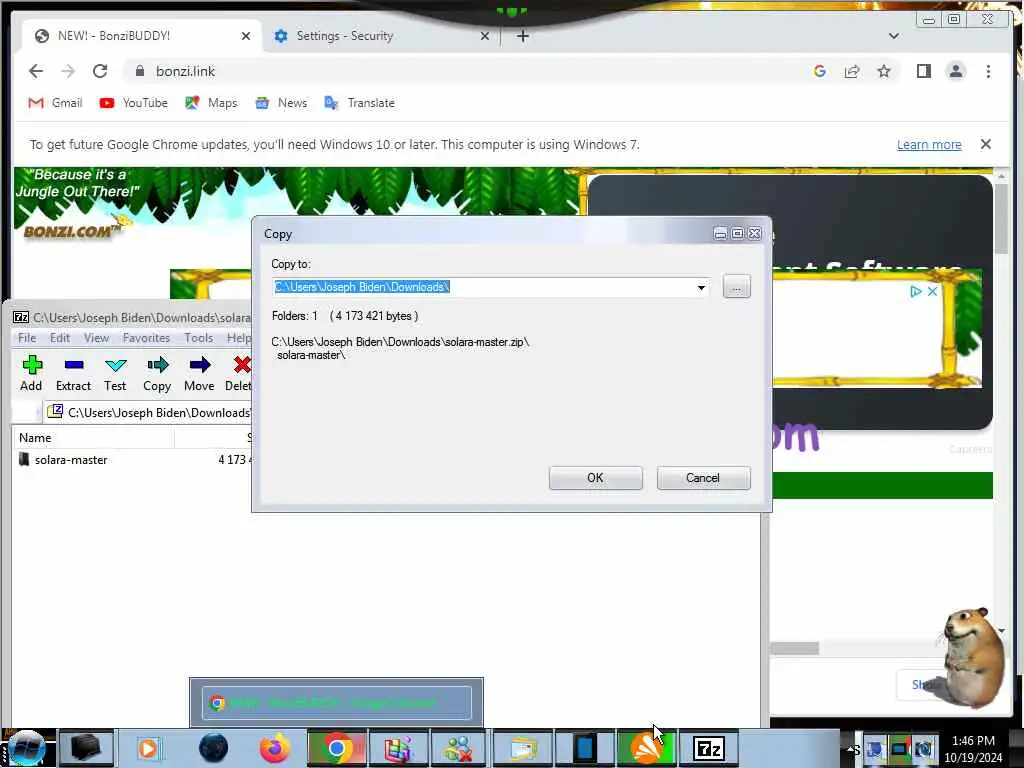Screen dimensions: 1024x768
Task: Open 7-Zip View menu
Action: pos(96,338)
